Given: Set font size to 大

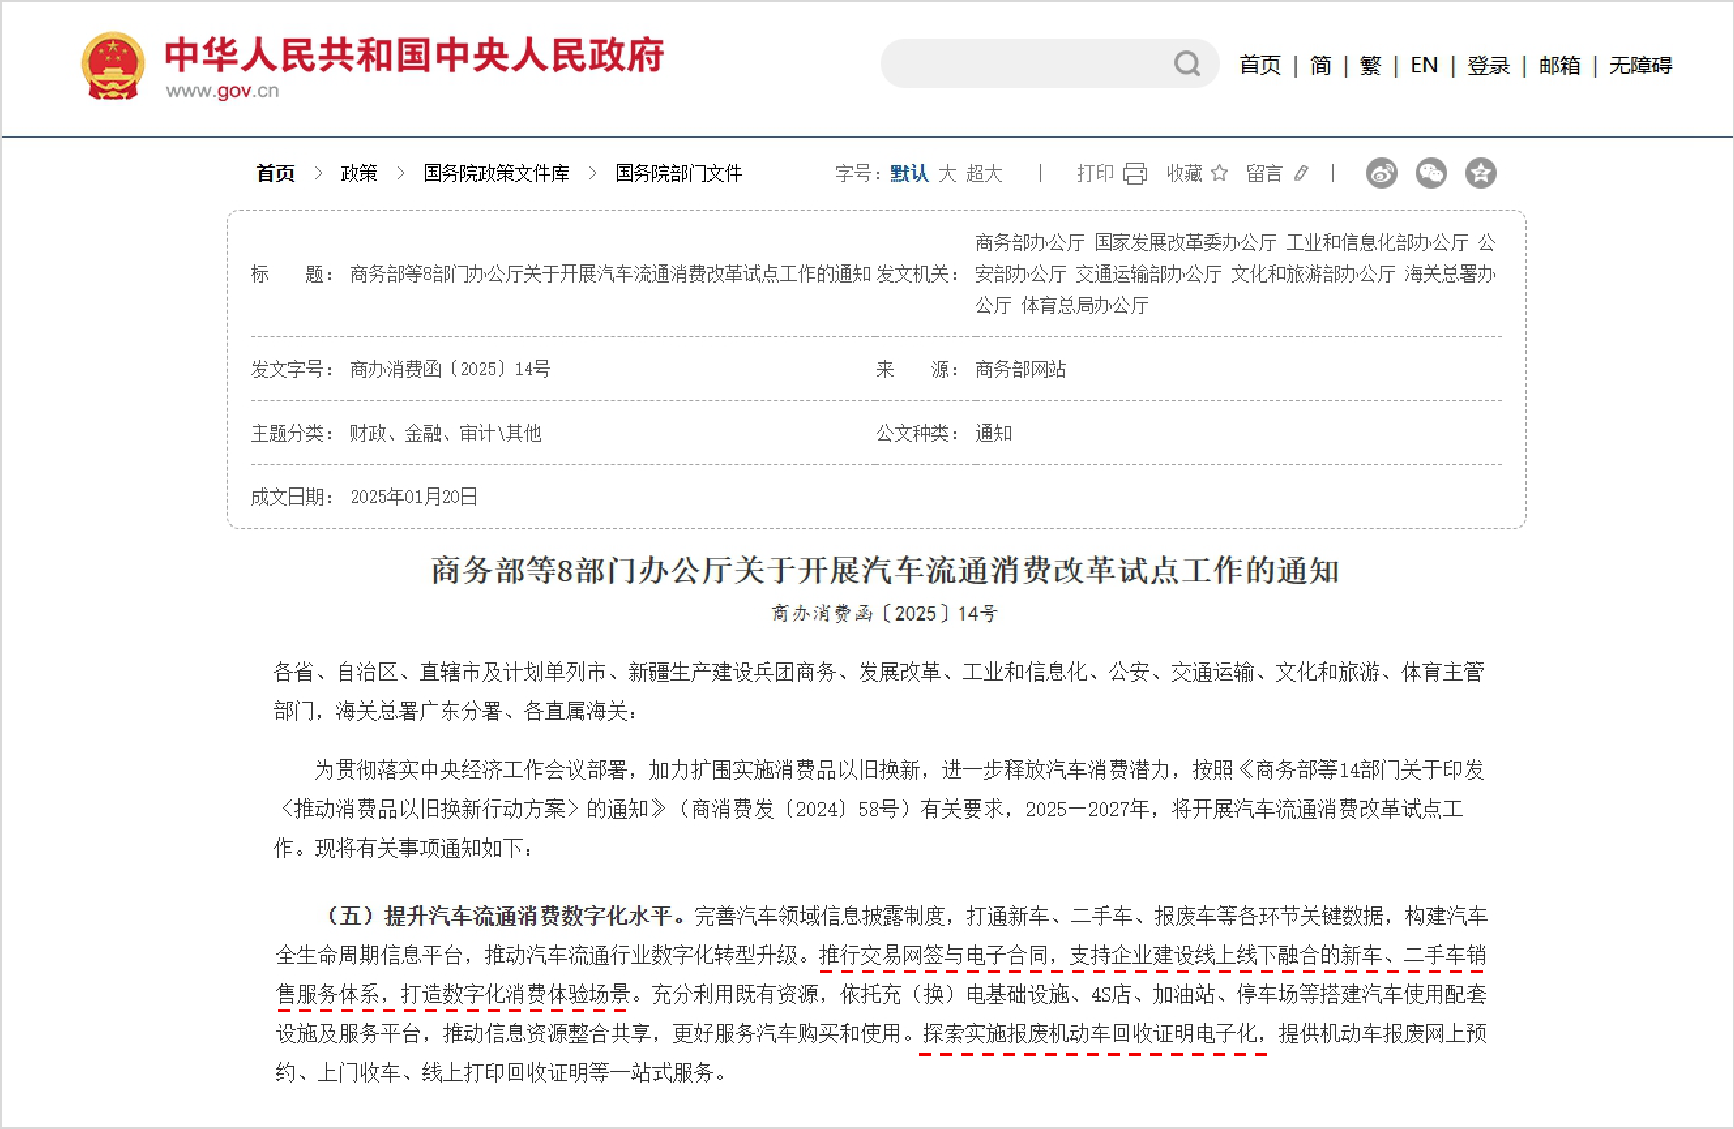Looking at the screenshot, I should click(x=947, y=173).
